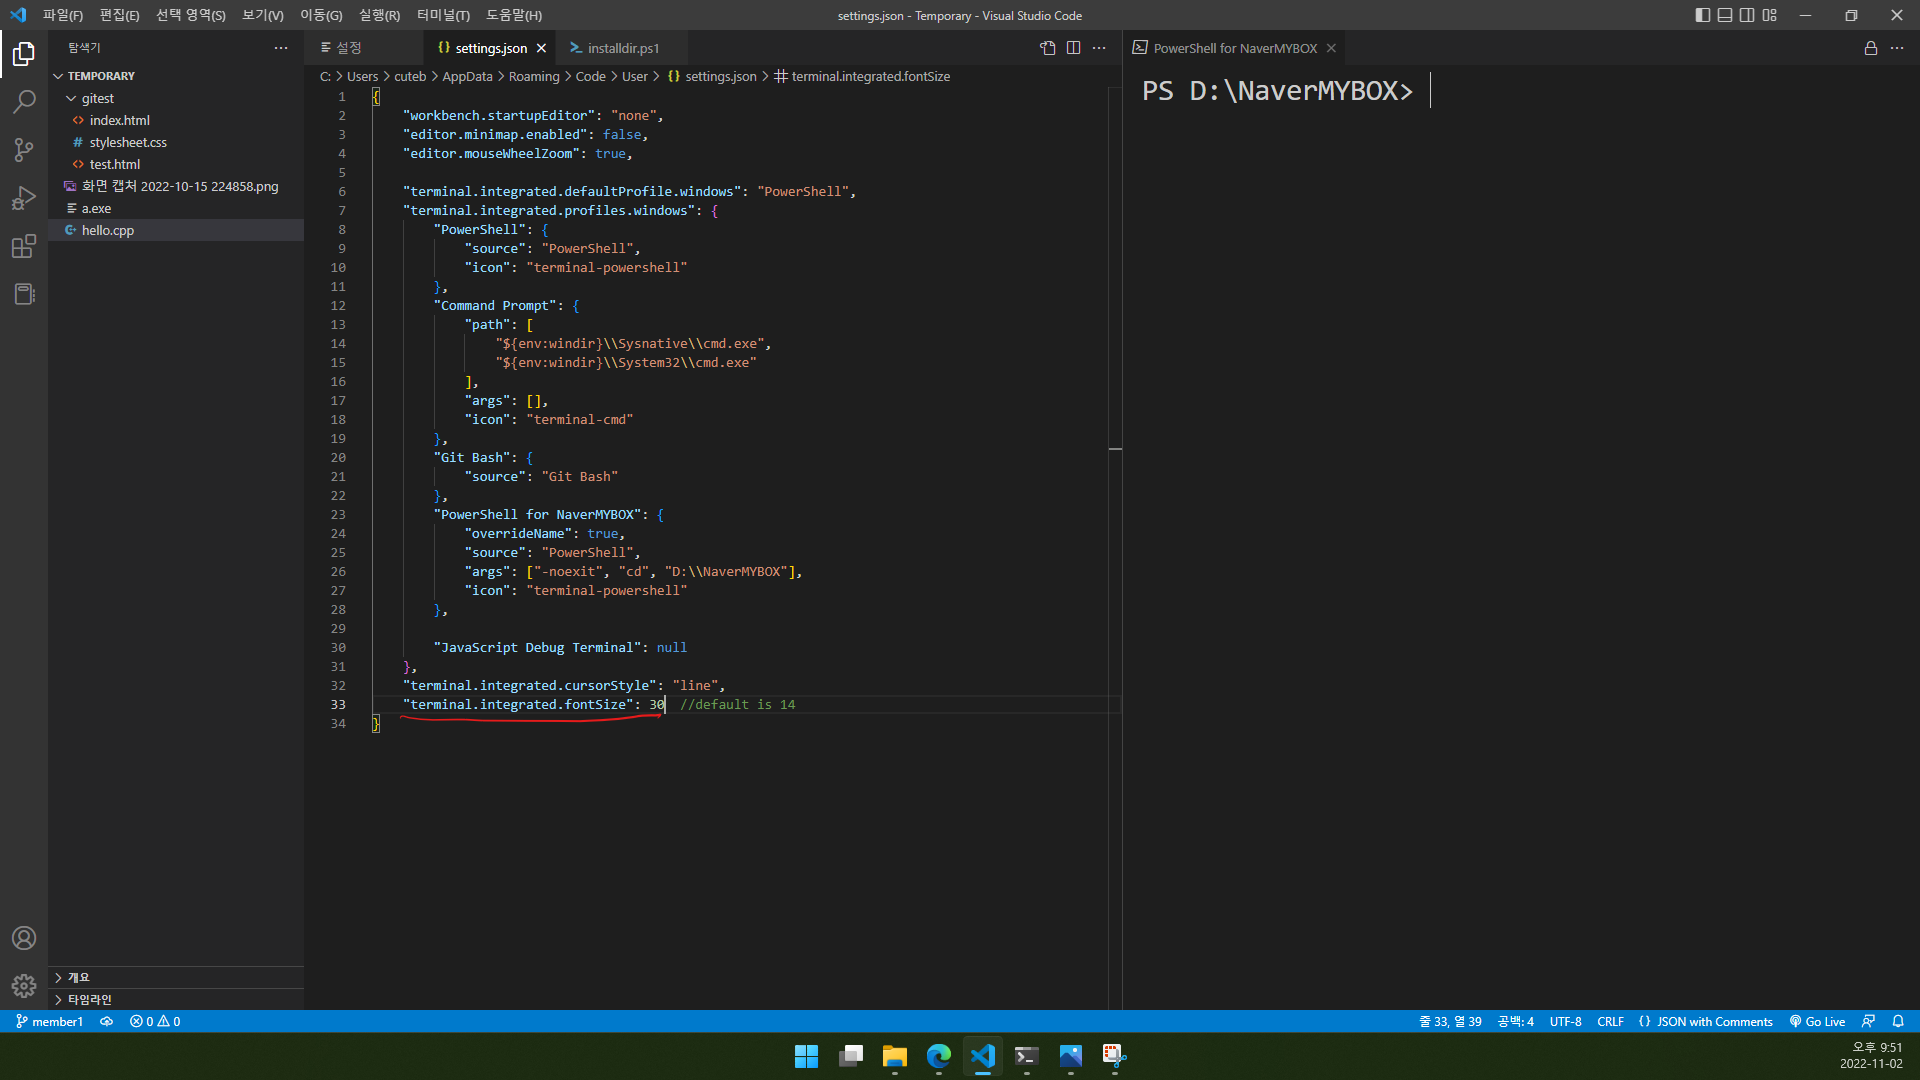
Task: Close the settings.json tab
Action: [541, 48]
